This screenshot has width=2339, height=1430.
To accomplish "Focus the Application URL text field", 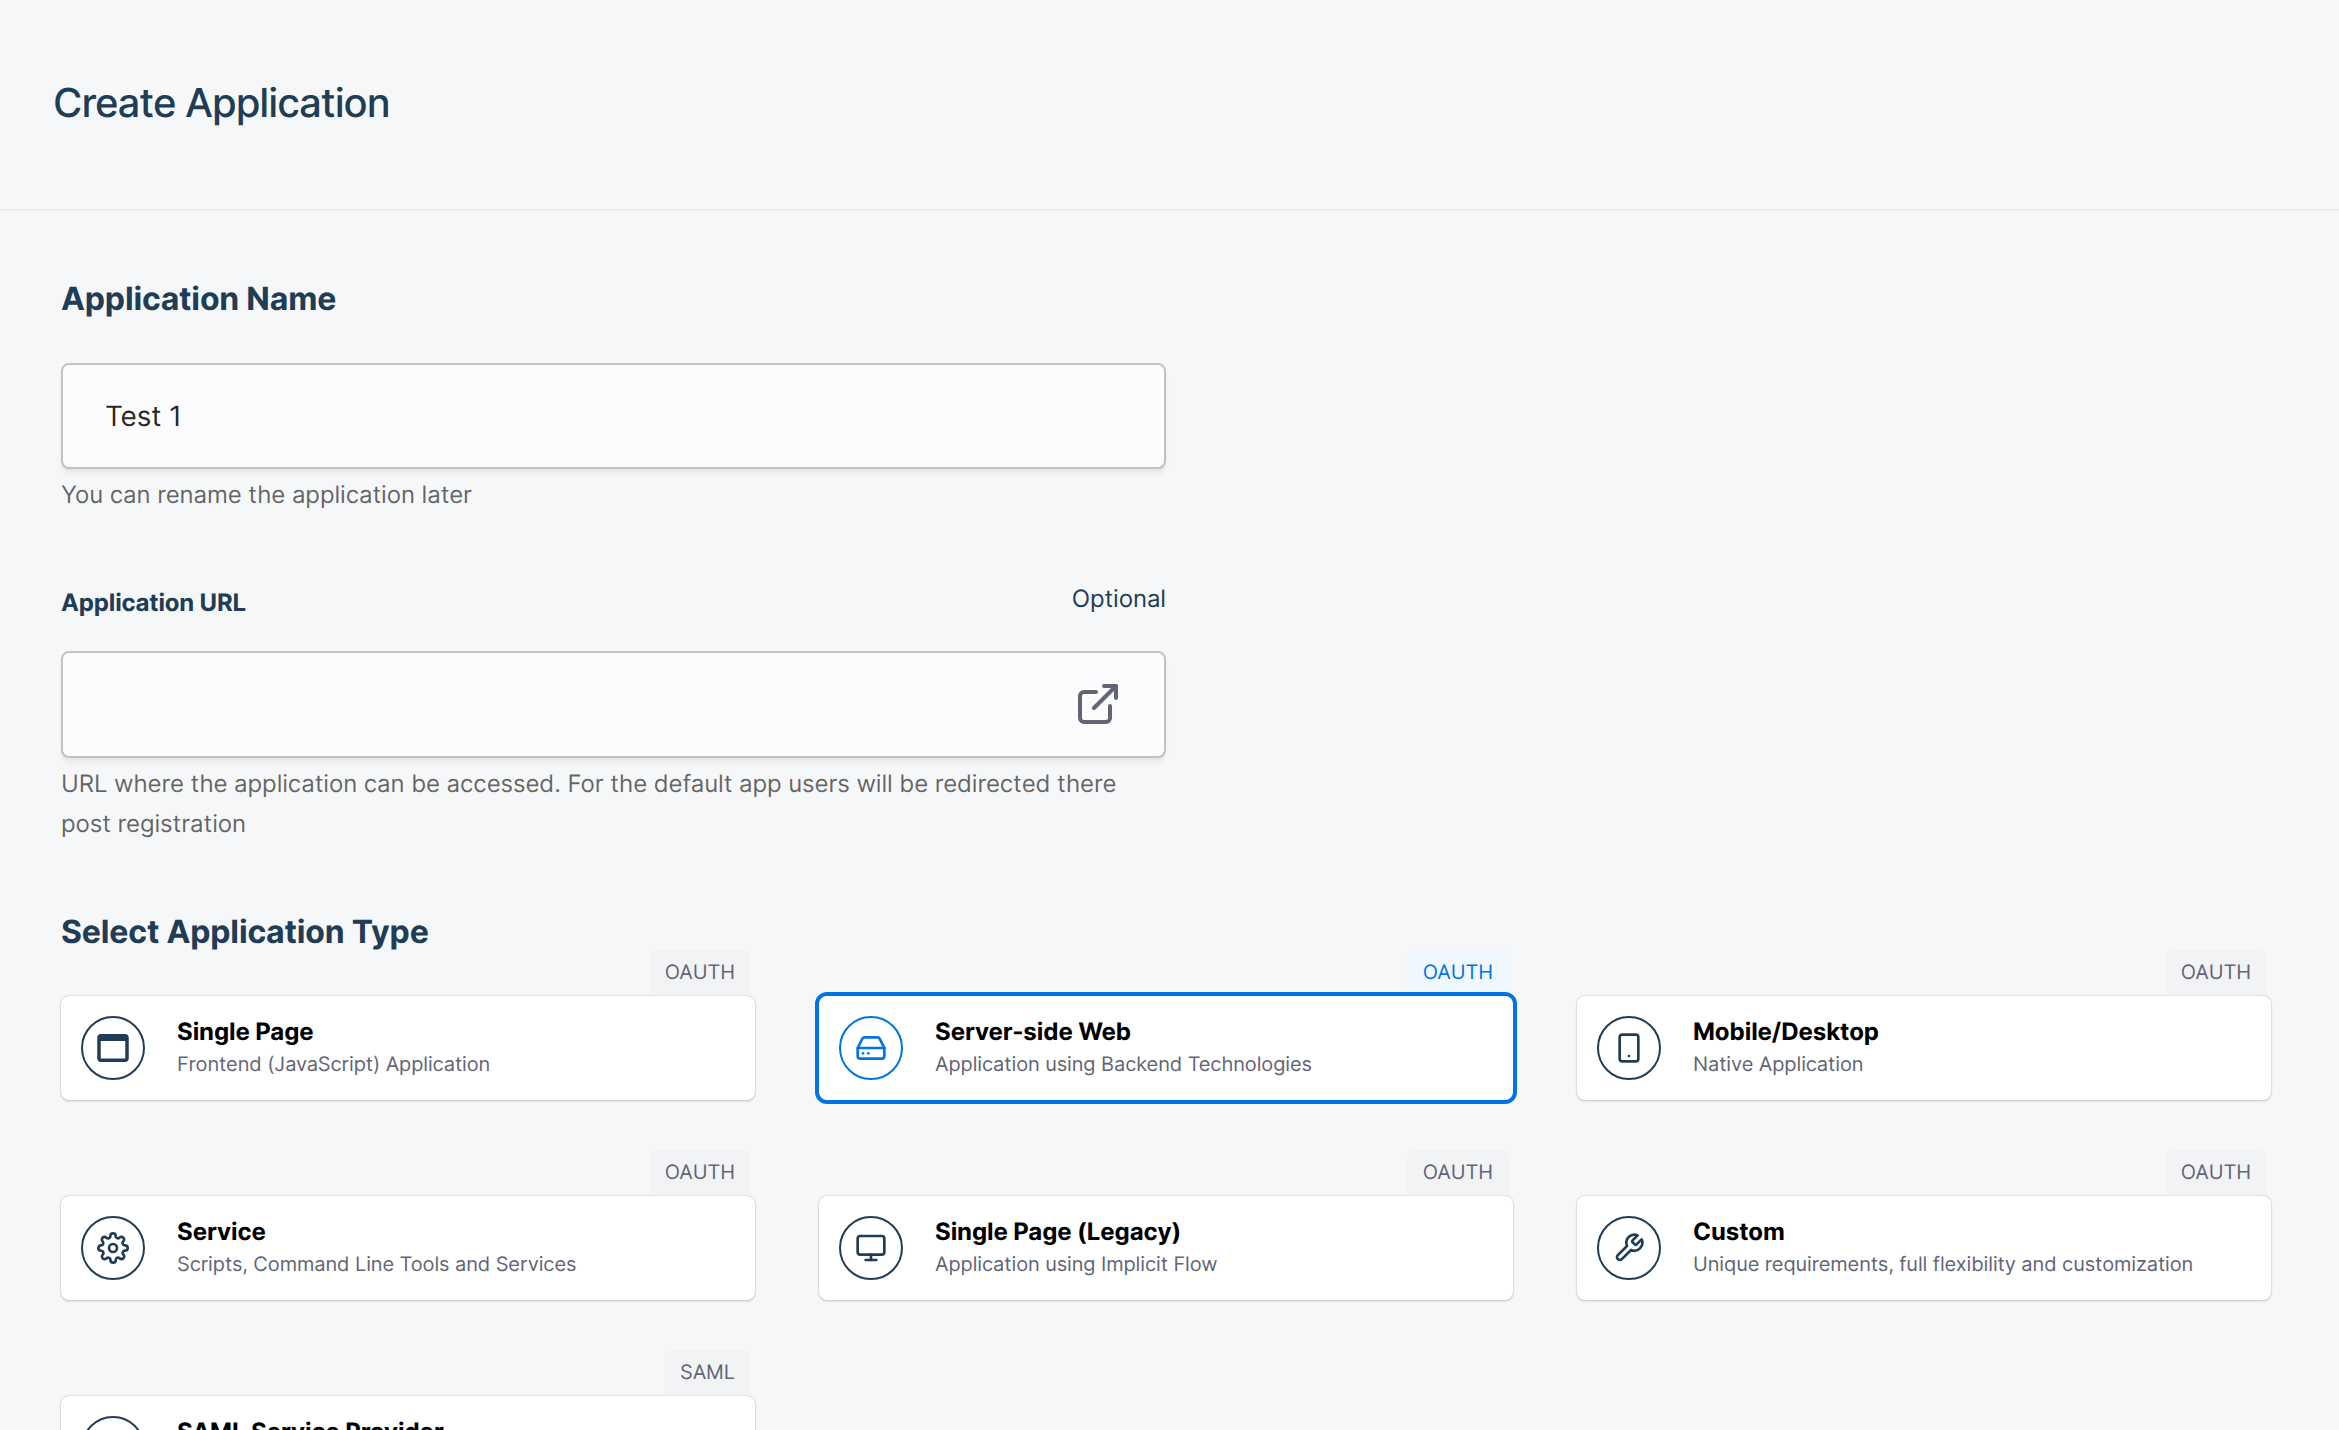I will 560,705.
